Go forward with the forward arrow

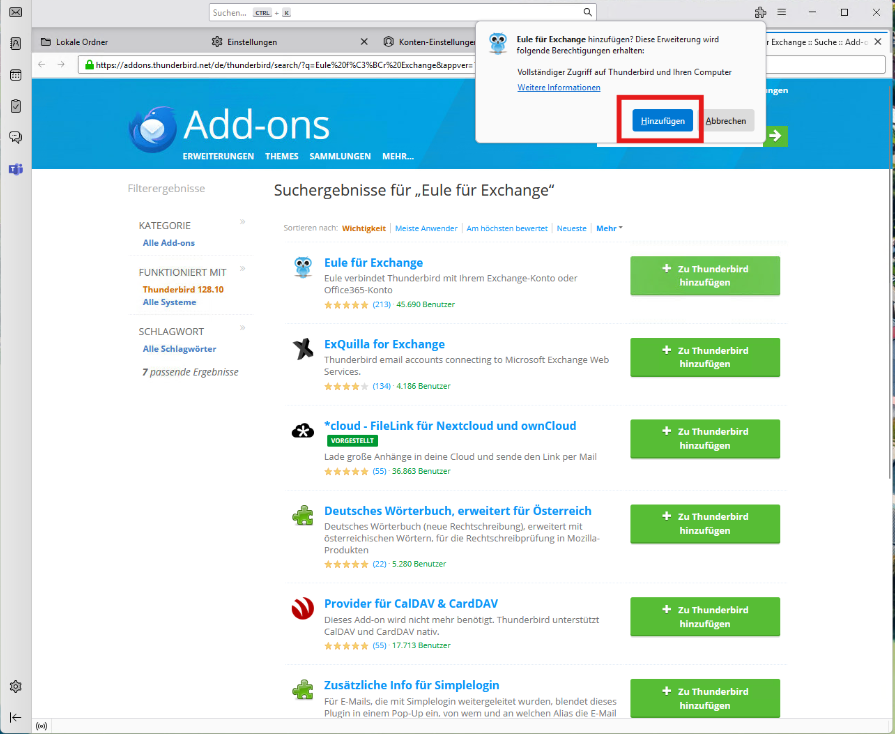tap(61, 64)
